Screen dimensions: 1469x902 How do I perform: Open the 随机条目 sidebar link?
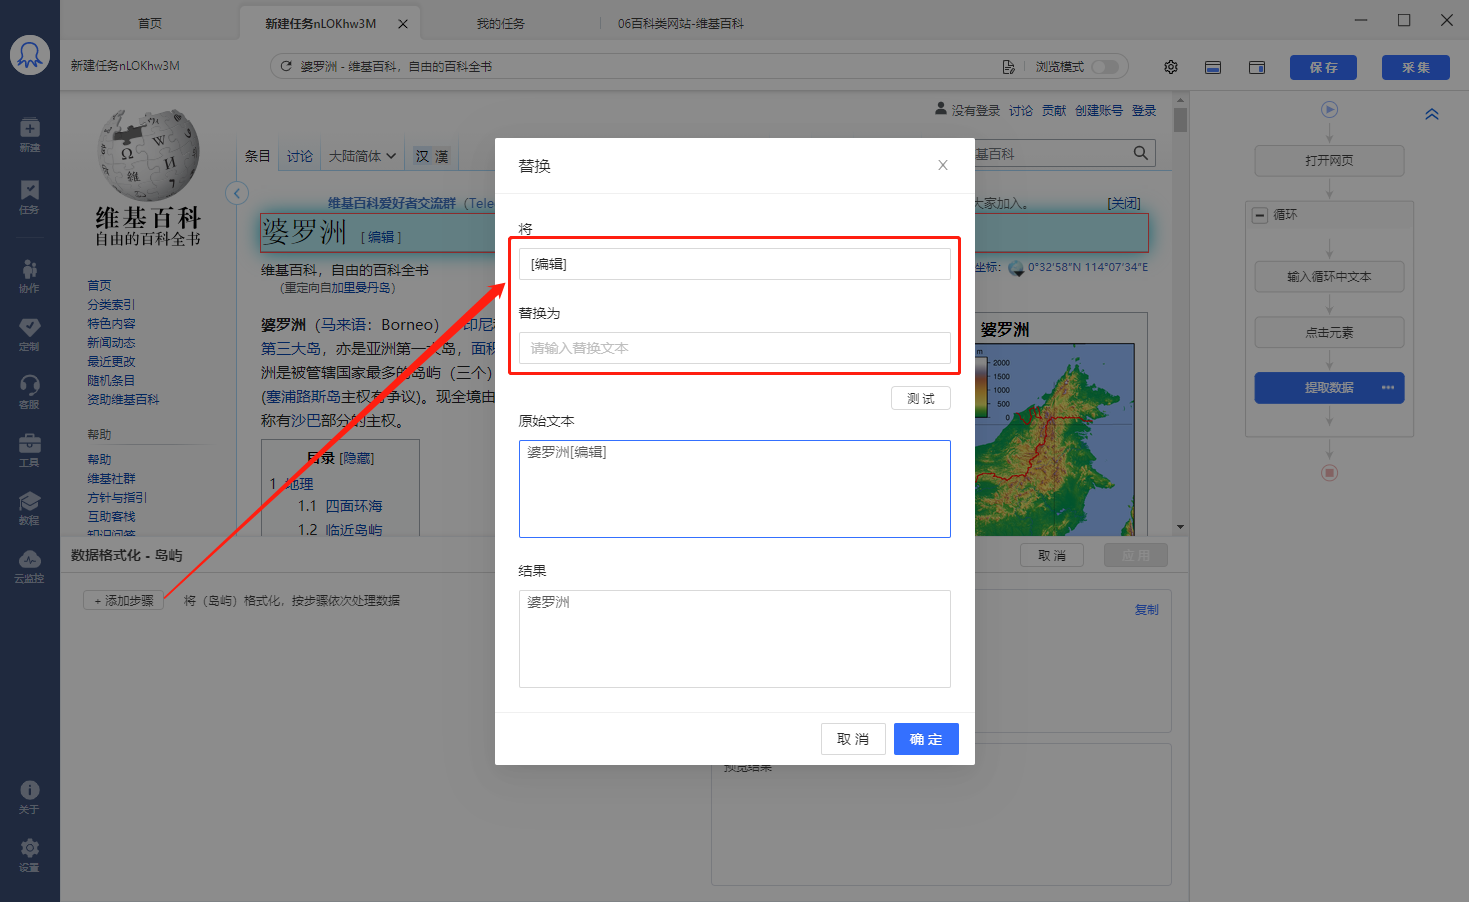[x=111, y=380]
